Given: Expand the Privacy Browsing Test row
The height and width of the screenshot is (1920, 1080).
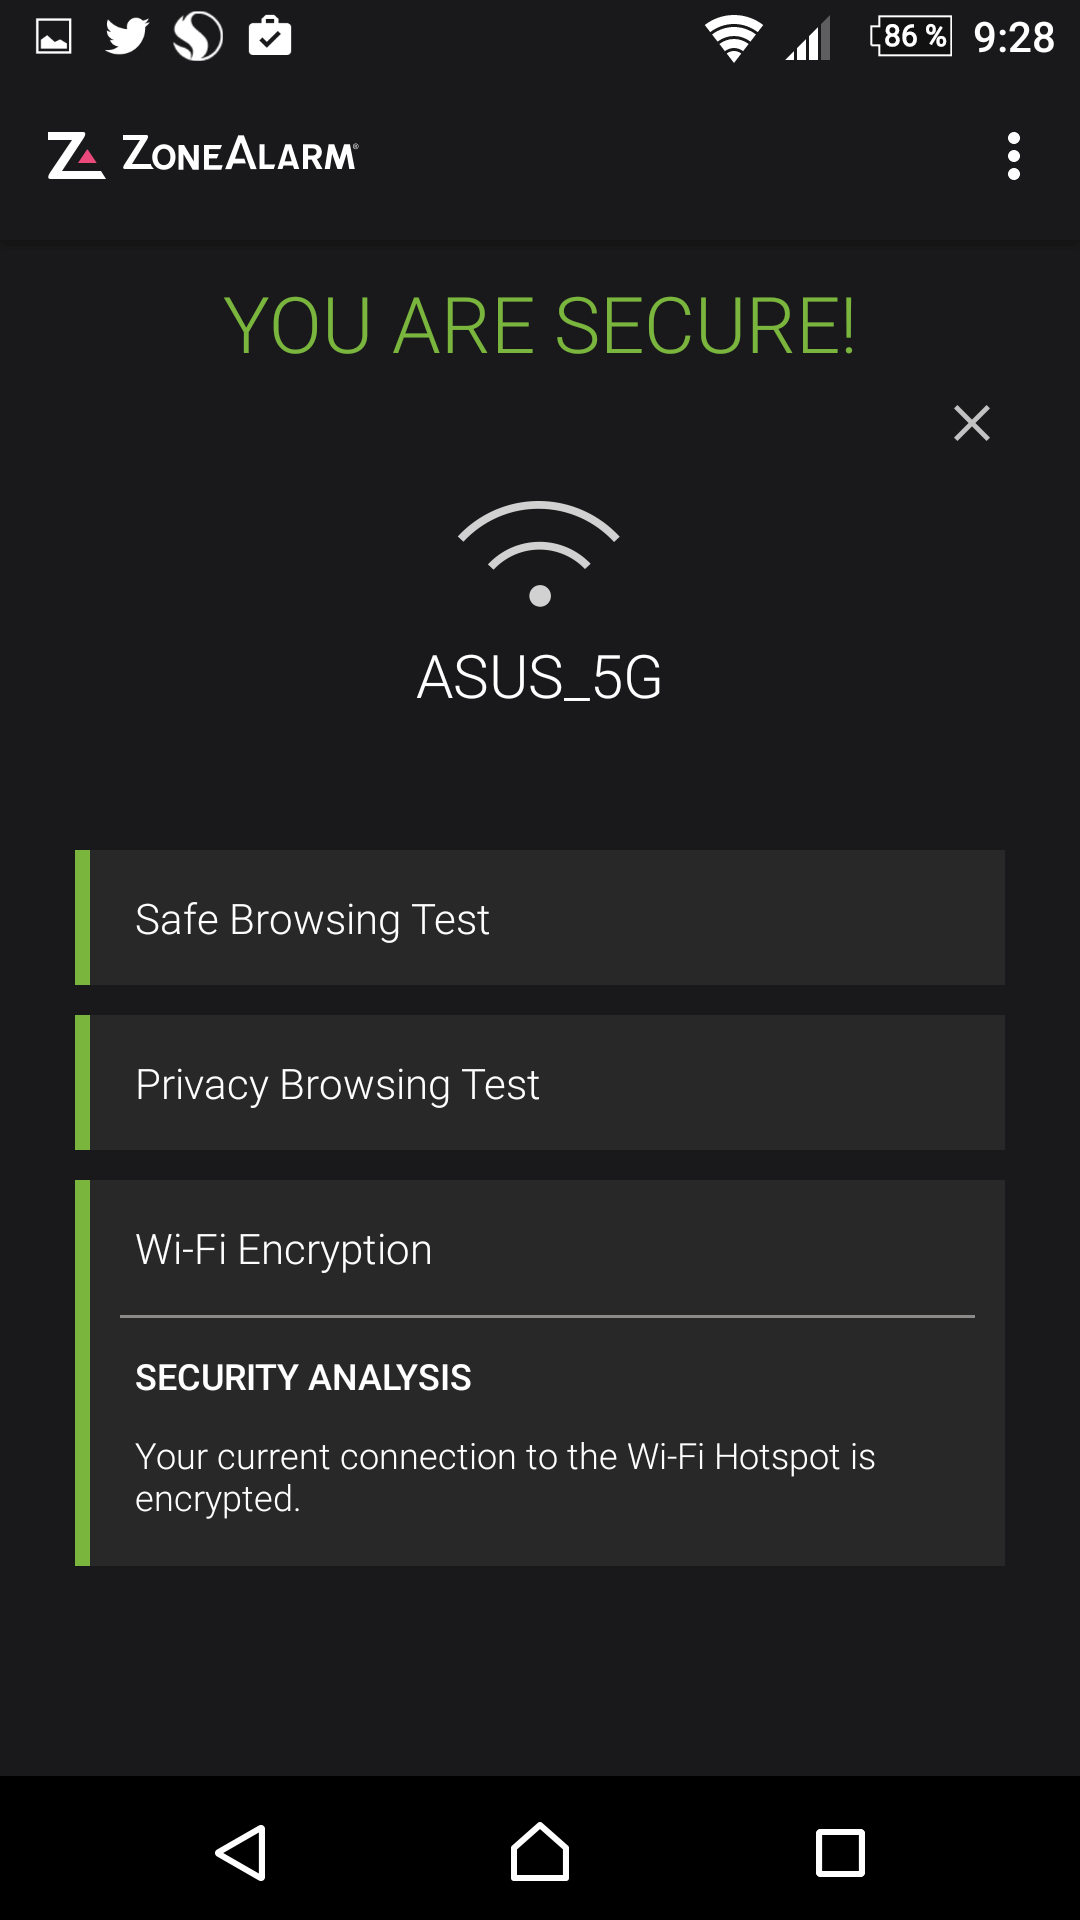Looking at the screenshot, I should tap(540, 1083).
